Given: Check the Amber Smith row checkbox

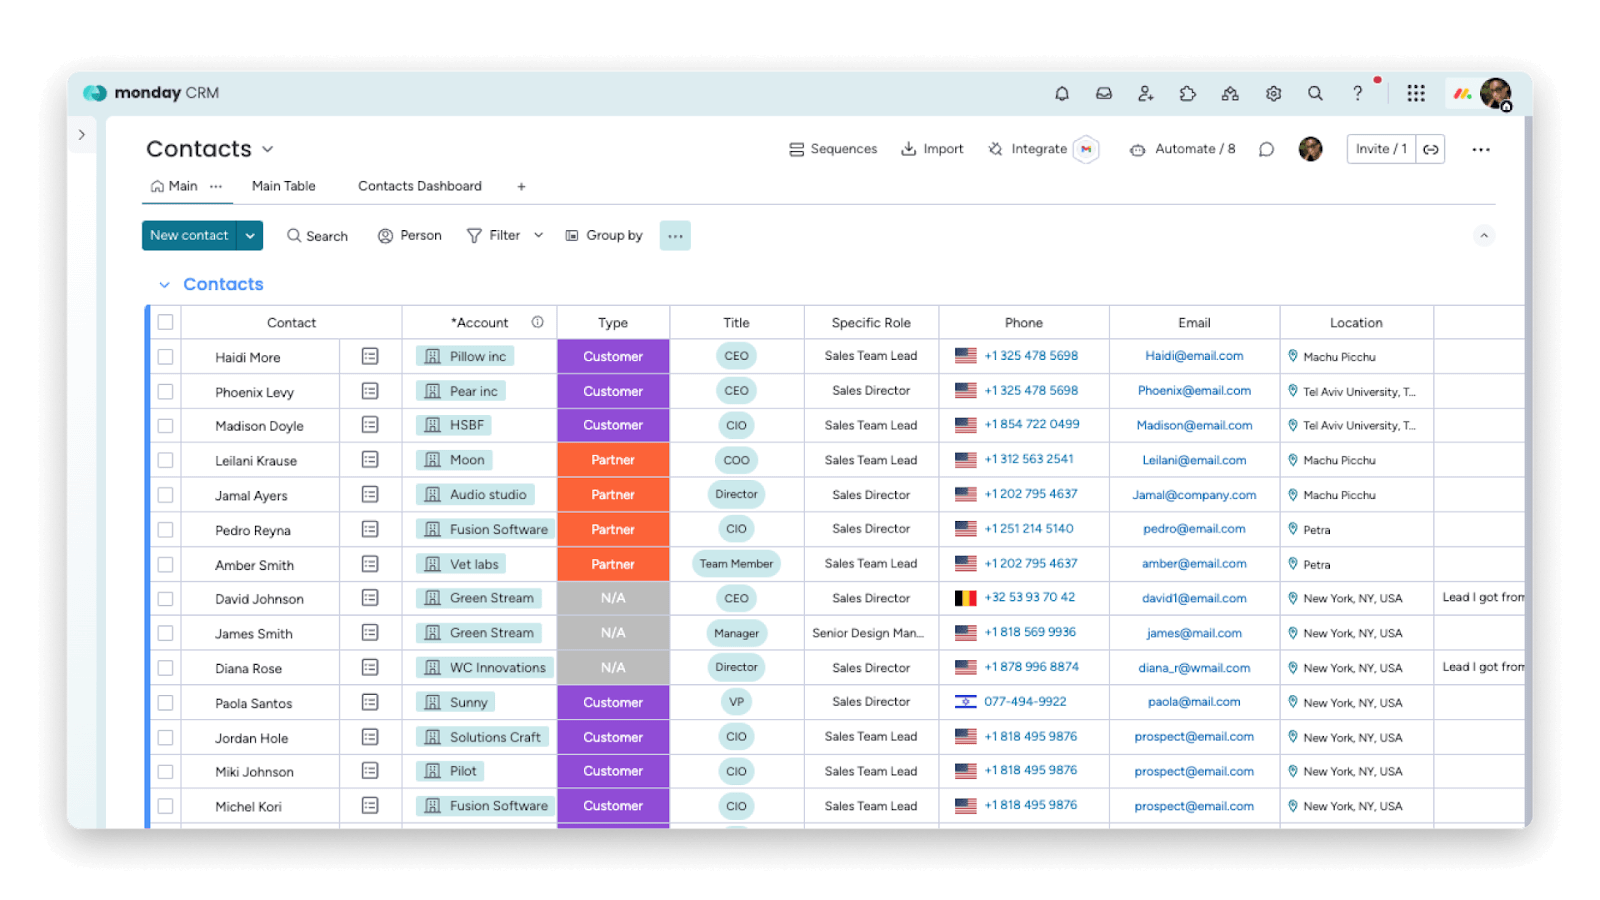Looking at the screenshot, I should click(165, 564).
